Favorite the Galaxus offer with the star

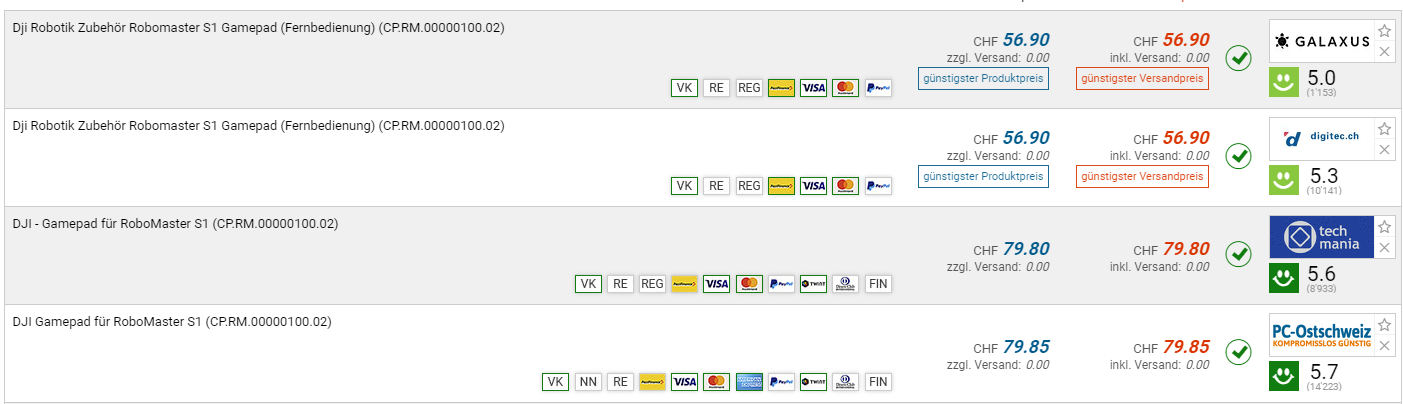(1384, 32)
